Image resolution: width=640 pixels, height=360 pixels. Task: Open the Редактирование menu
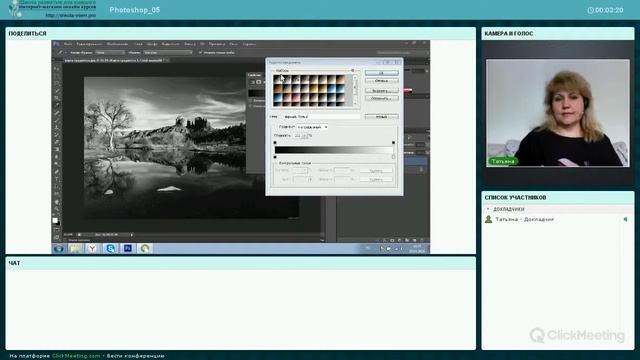point(89,44)
